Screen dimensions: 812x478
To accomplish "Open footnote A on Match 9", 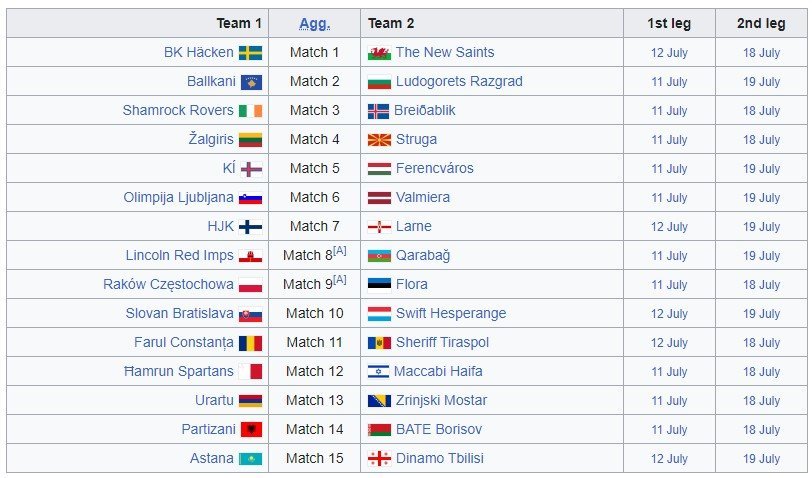I will (x=340, y=279).
